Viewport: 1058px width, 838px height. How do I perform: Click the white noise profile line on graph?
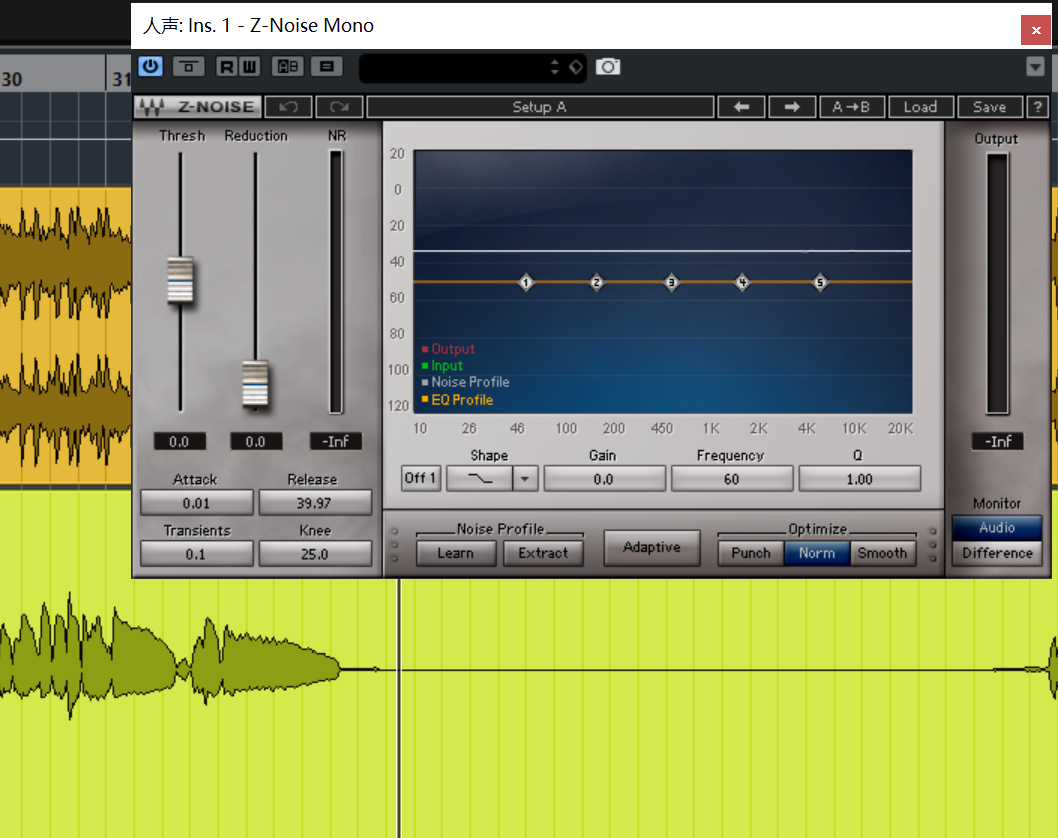tap(663, 251)
